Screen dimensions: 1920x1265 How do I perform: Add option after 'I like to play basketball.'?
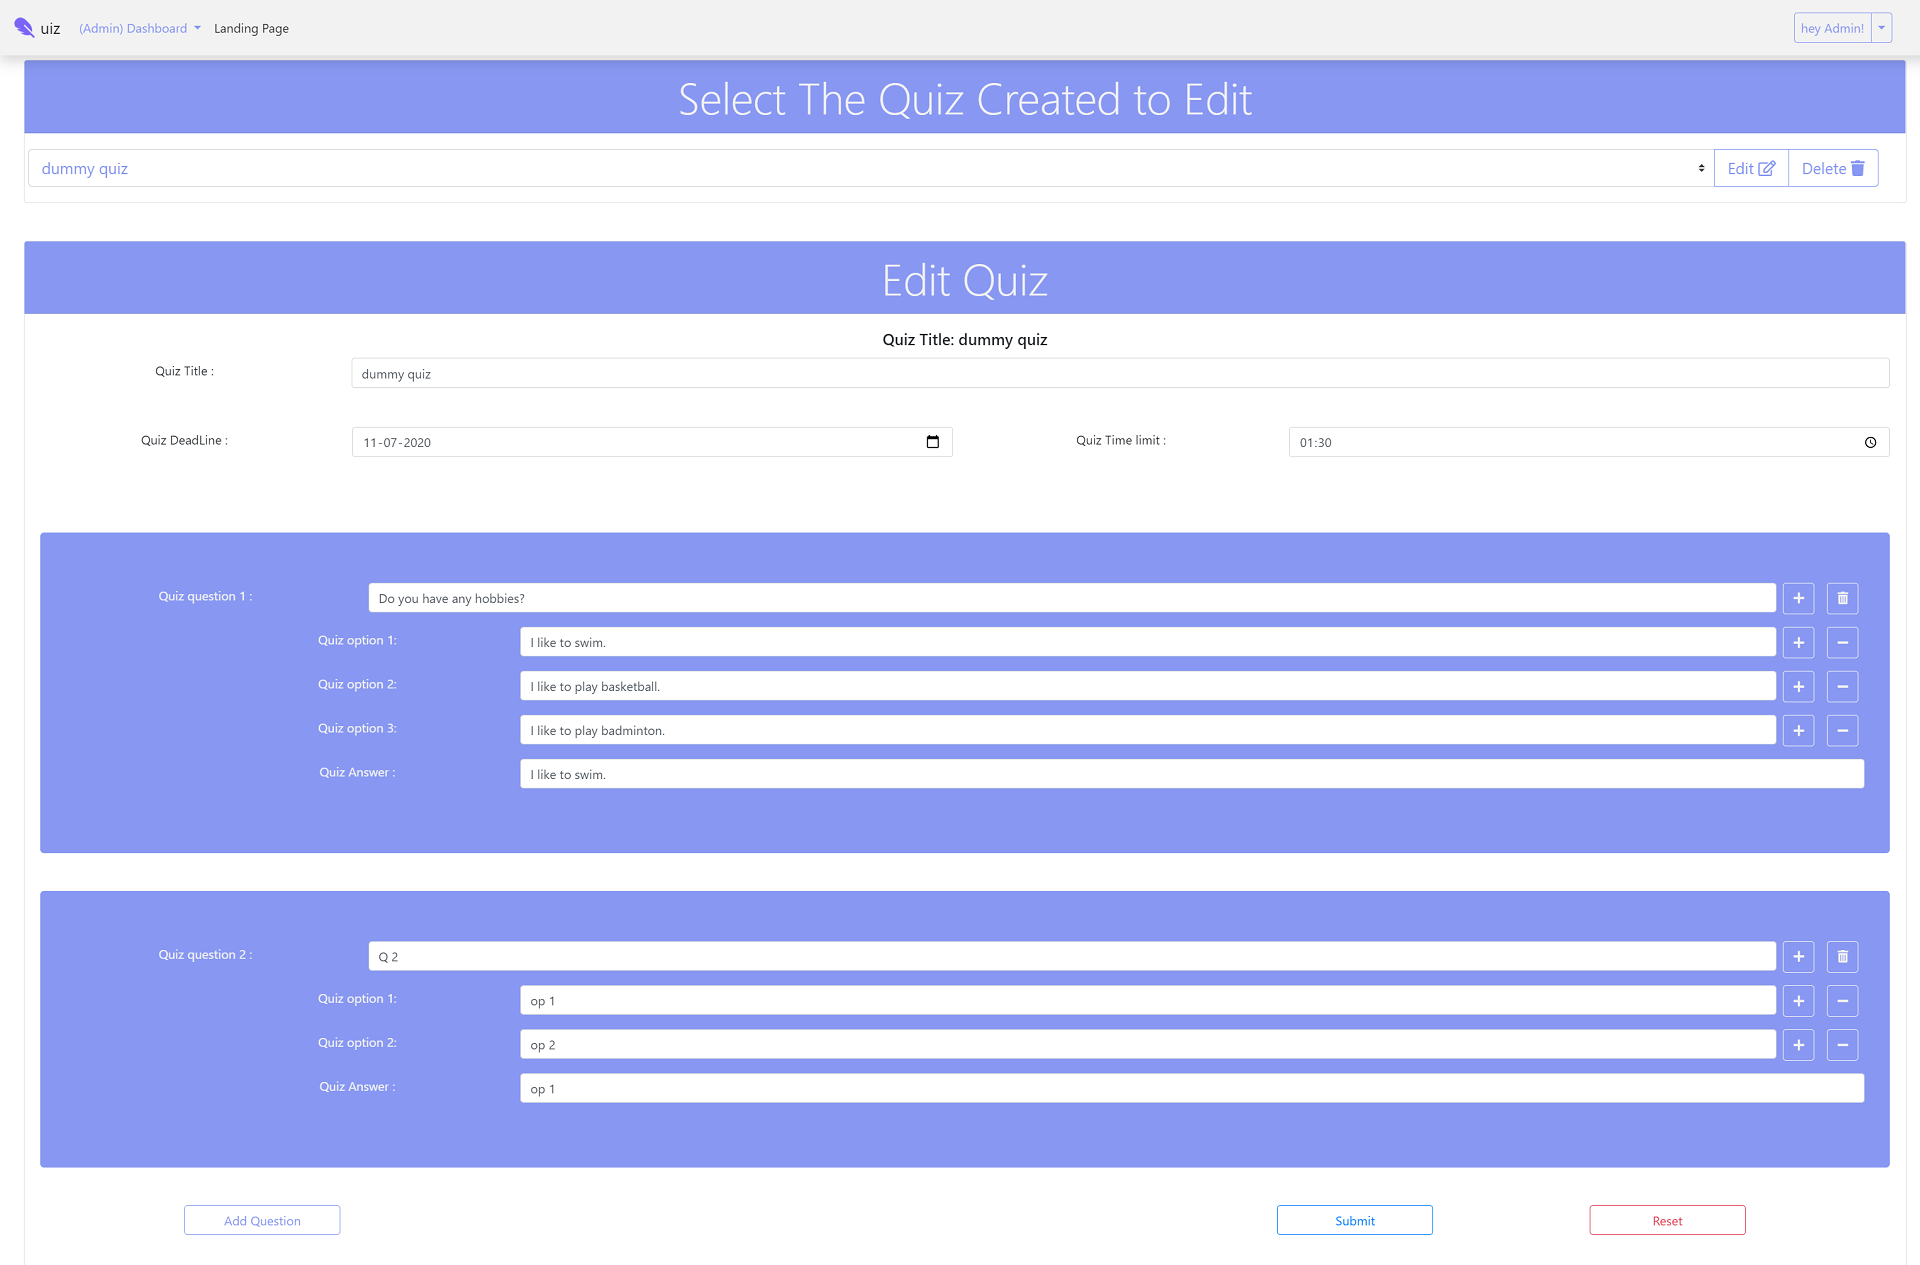point(1798,686)
